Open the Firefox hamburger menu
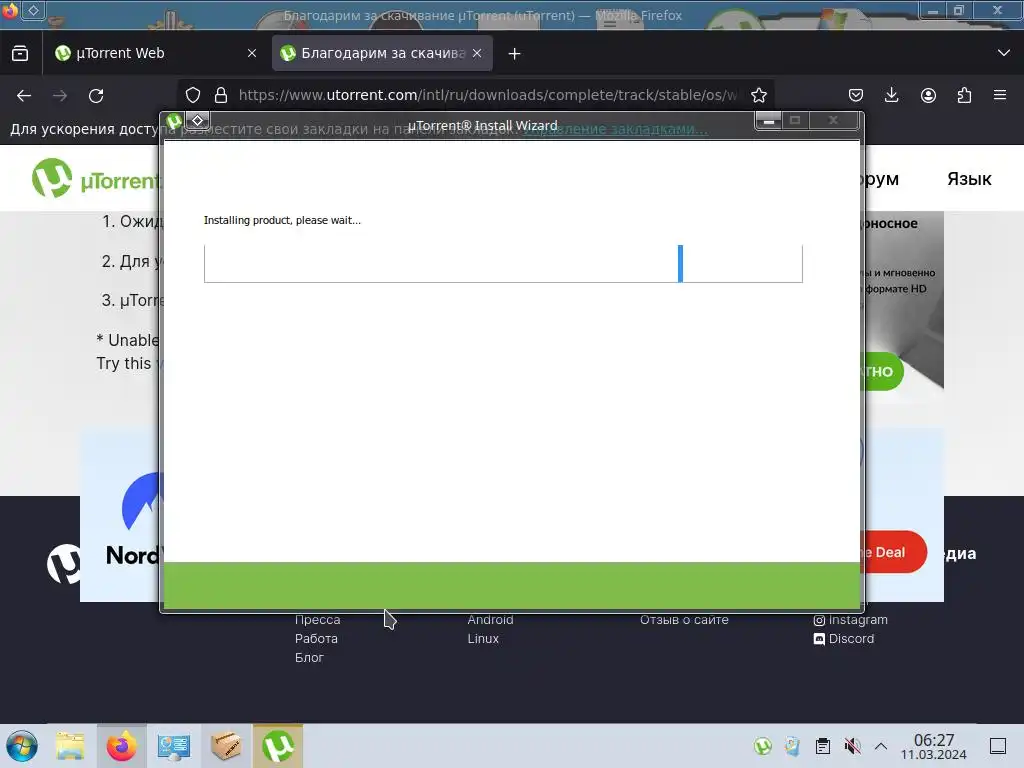Screen dimensions: 1024x768 [1000, 95]
